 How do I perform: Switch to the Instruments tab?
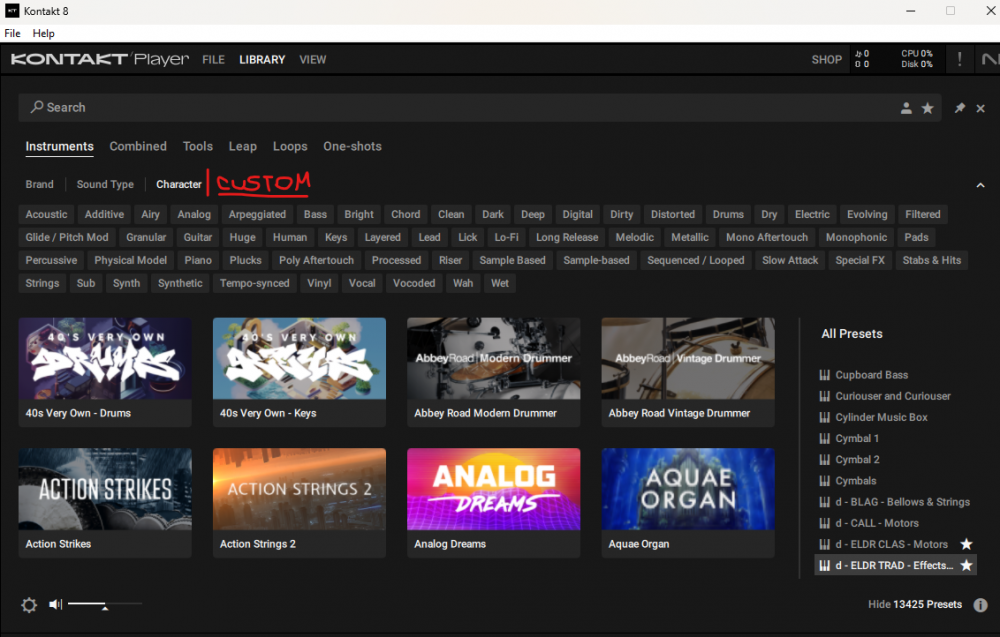click(x=59, y=146)
